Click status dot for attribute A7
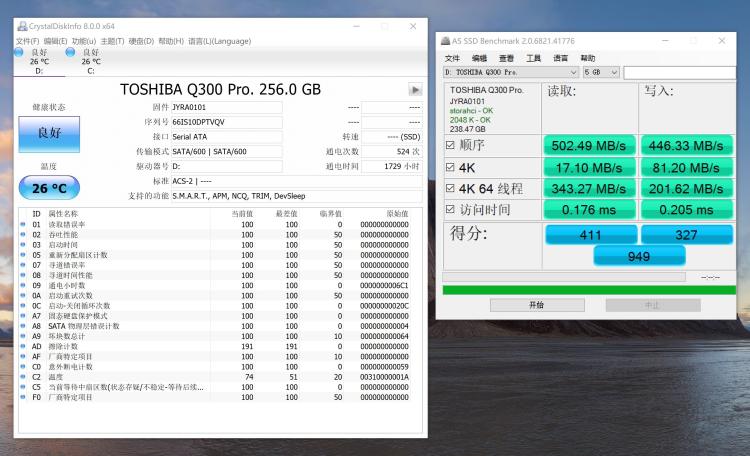 (x=23, y=316)
